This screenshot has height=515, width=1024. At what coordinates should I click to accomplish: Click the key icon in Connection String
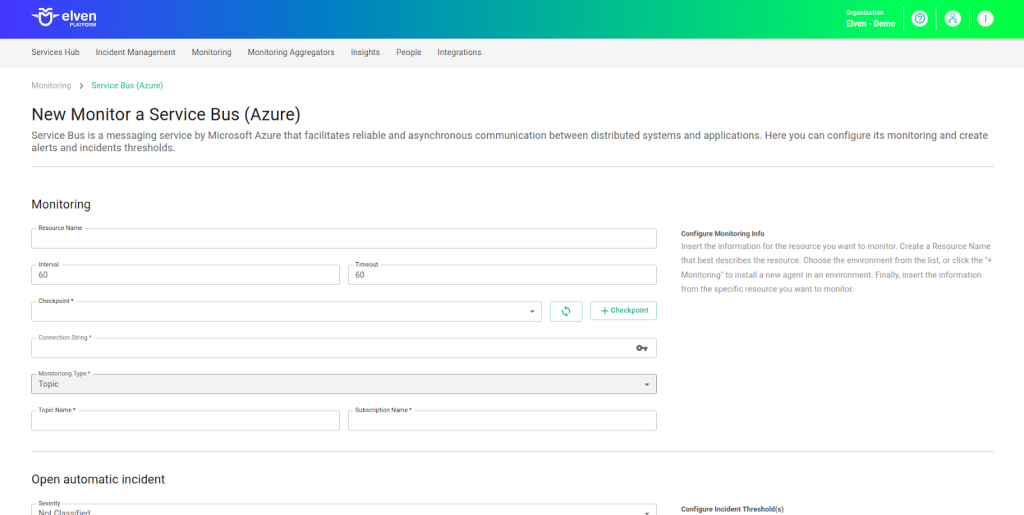[642, 348]
